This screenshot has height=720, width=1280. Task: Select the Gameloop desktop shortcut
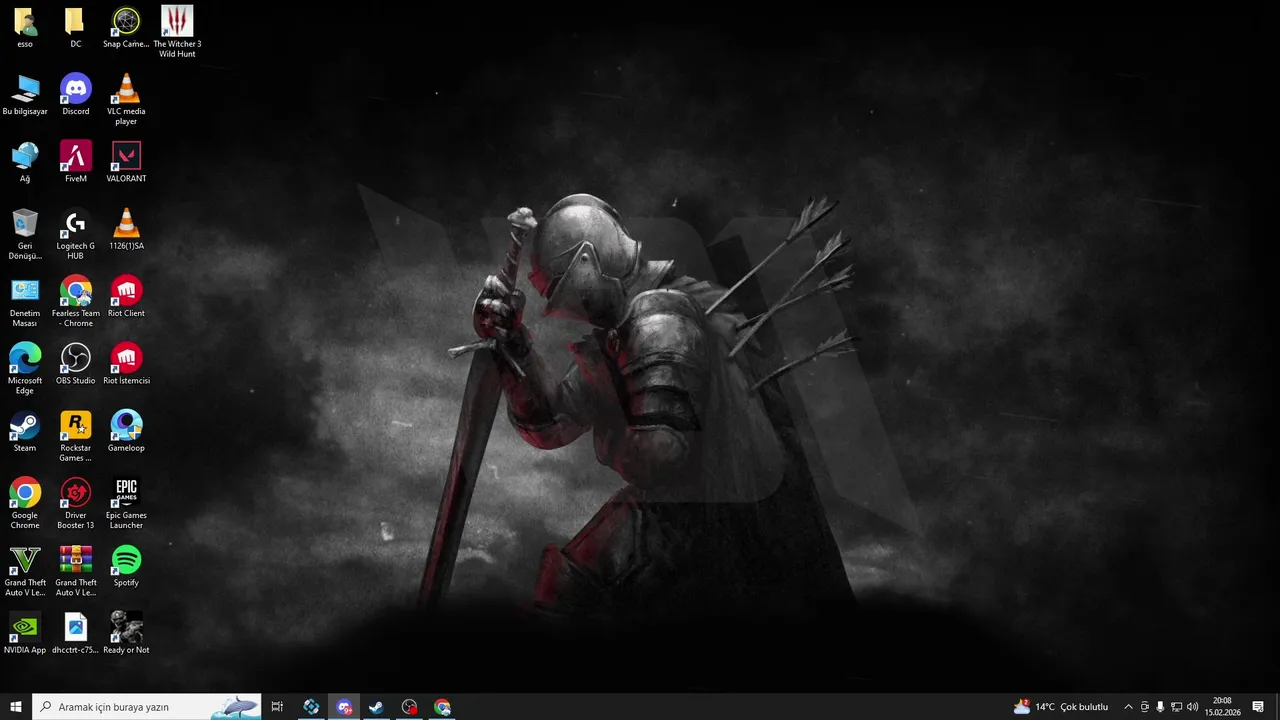click(x=126, y=430)
